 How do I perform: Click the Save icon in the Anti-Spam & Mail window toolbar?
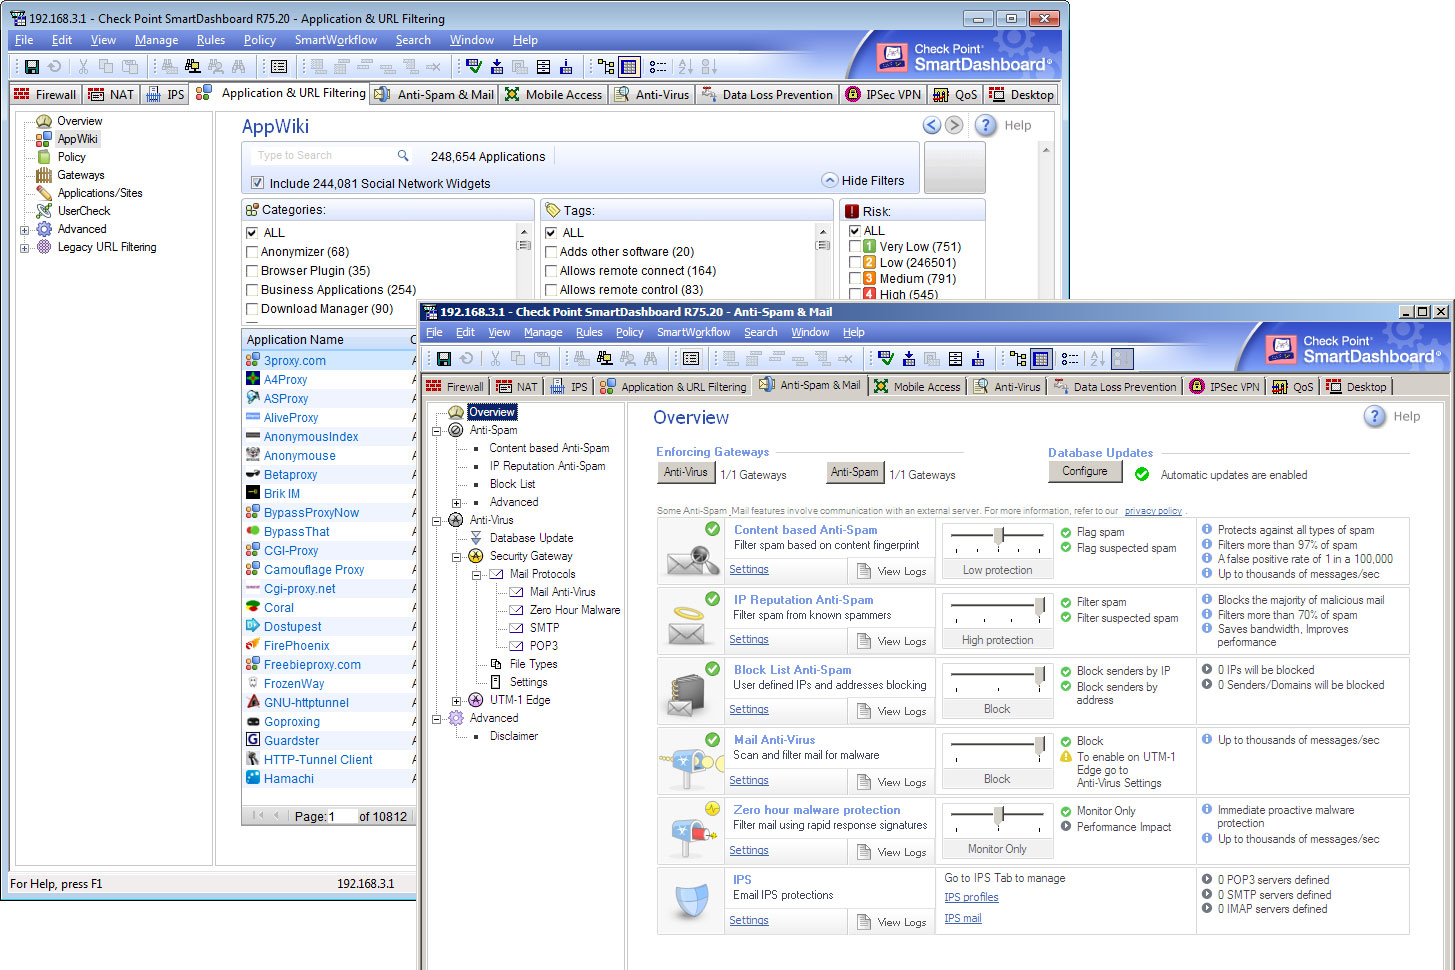(444, 359)
